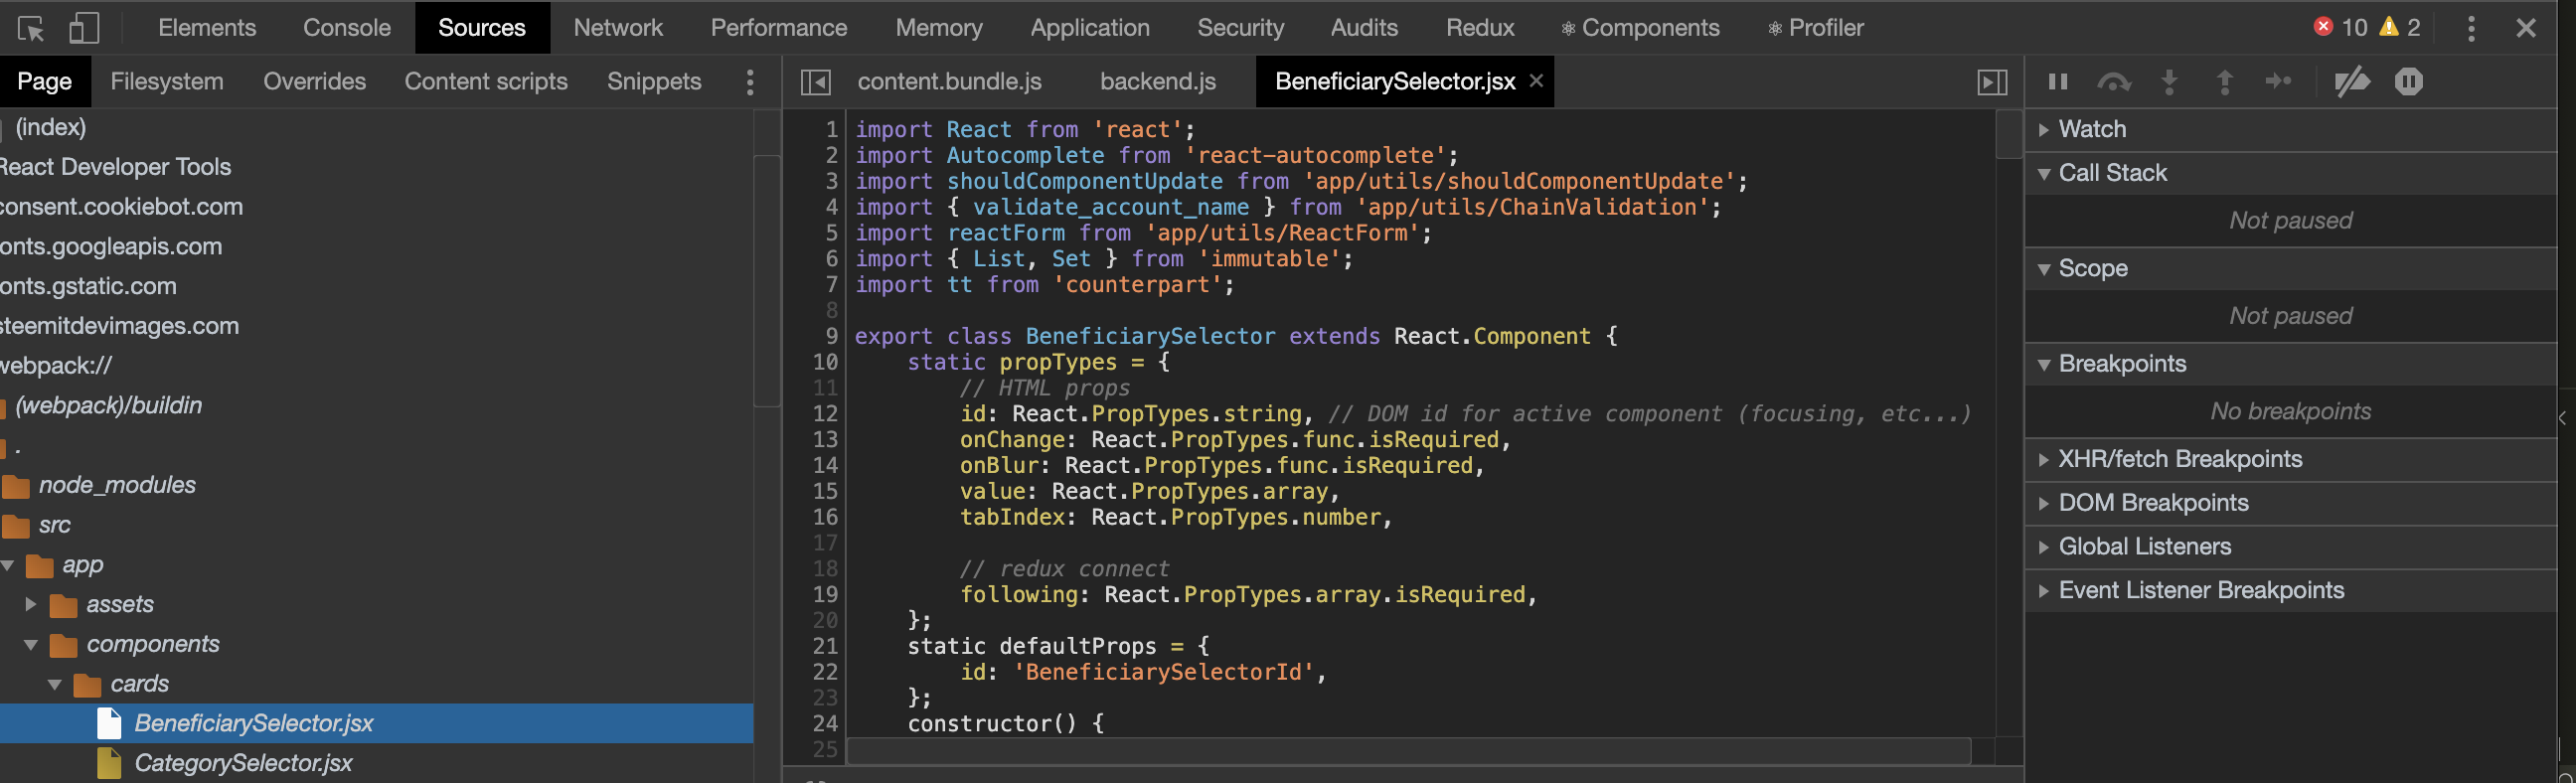Click the editor vertical scrollbar thumb

point(2009,134)
